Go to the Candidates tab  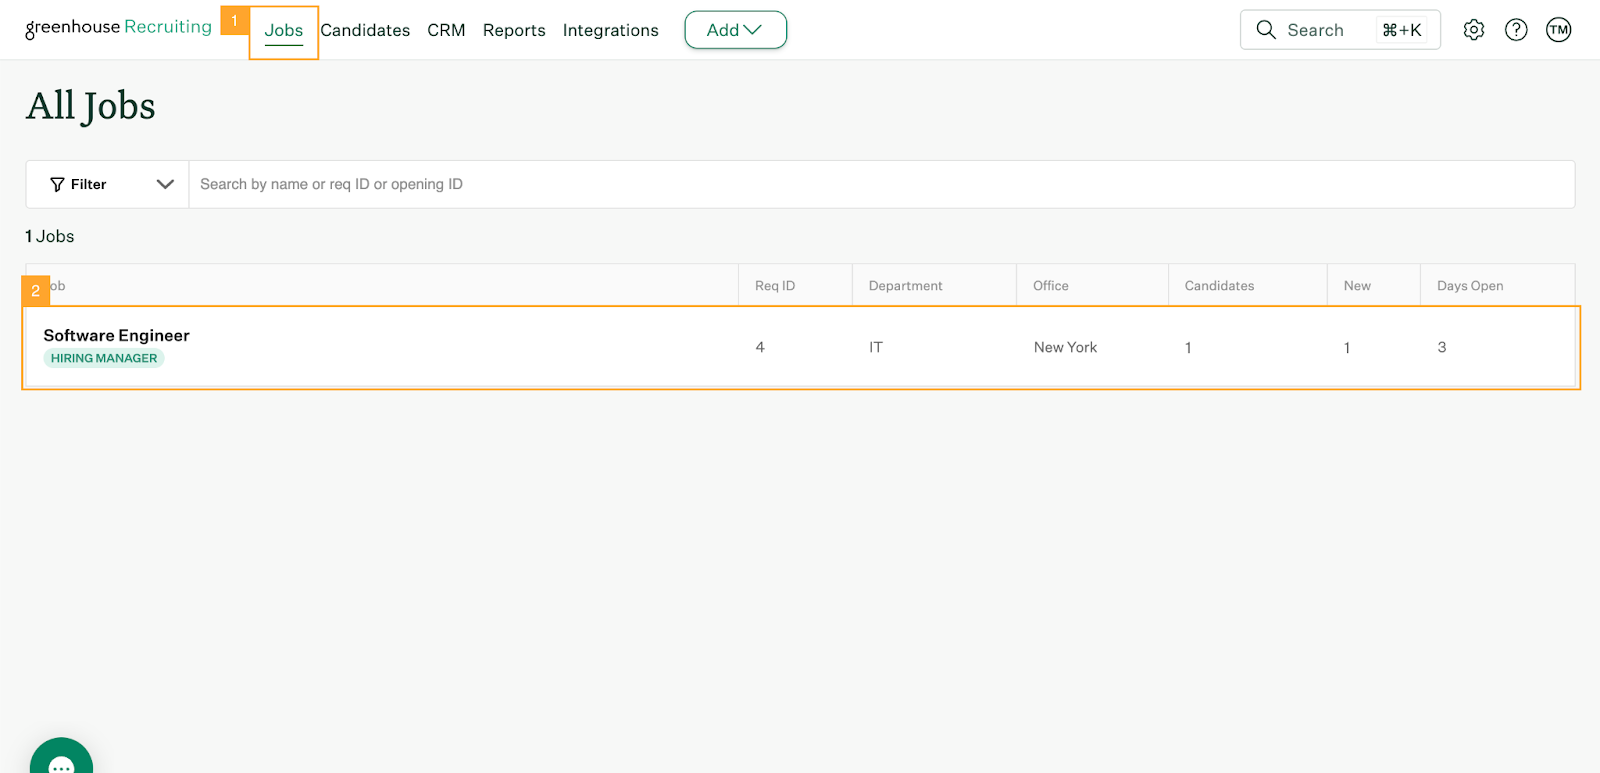coord(365,31)
